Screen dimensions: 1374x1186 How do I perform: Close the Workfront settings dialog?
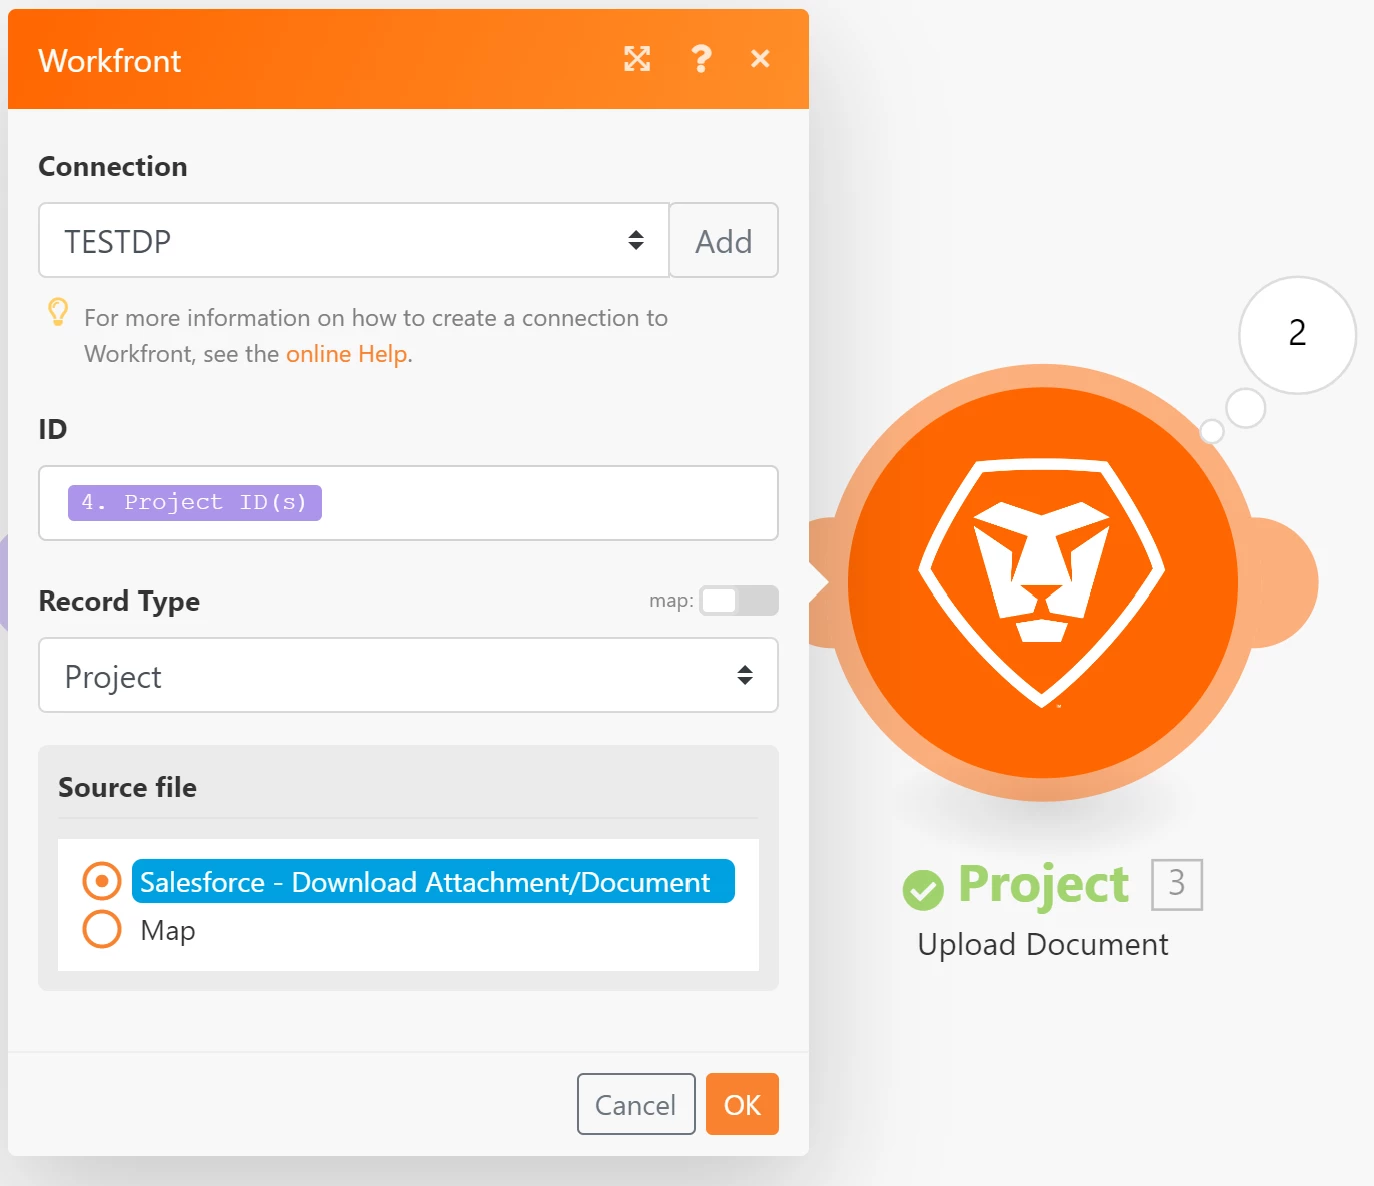[760, 59]
